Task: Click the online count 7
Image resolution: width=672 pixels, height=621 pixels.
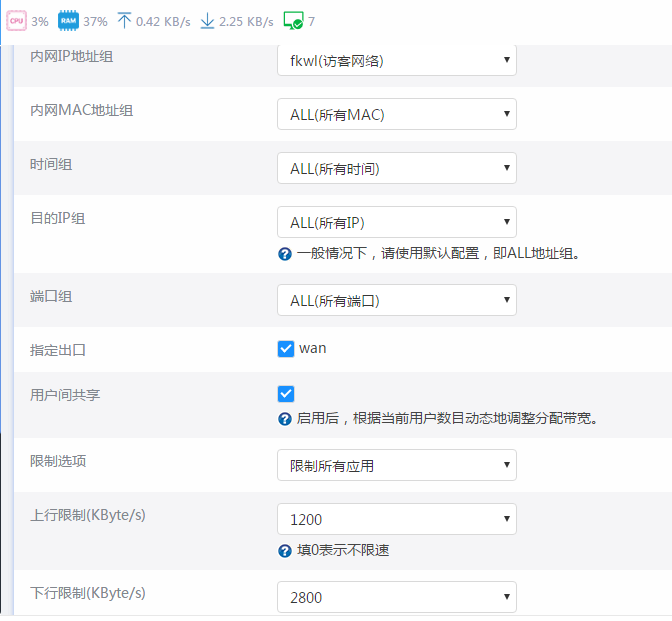Action: (312, 21)
